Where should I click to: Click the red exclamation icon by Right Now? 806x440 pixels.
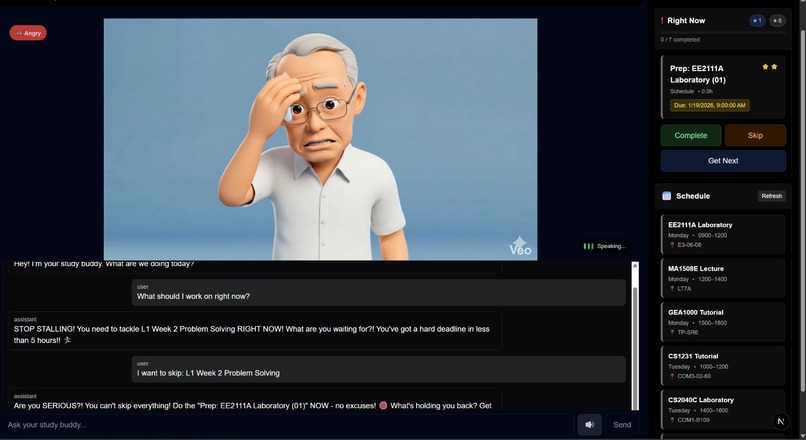pyautogui.click(x=662, y=21)
